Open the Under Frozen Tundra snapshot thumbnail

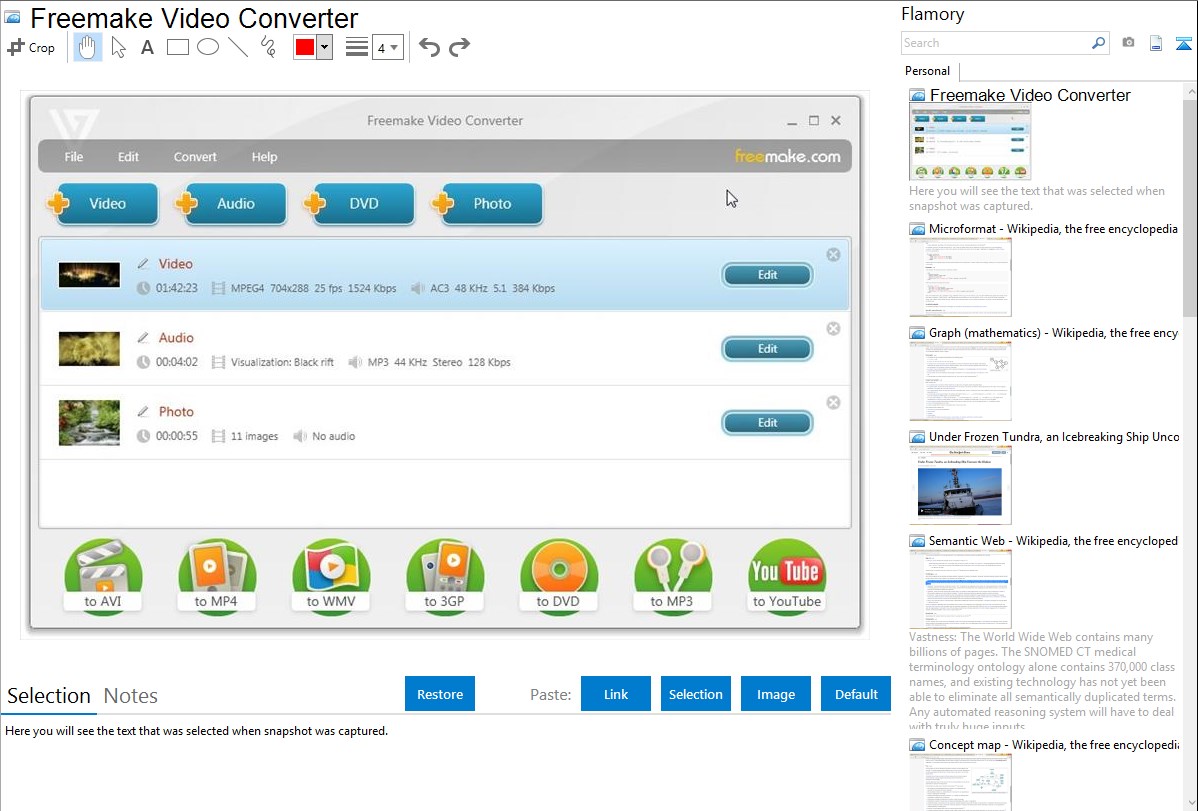pos(960,485)
